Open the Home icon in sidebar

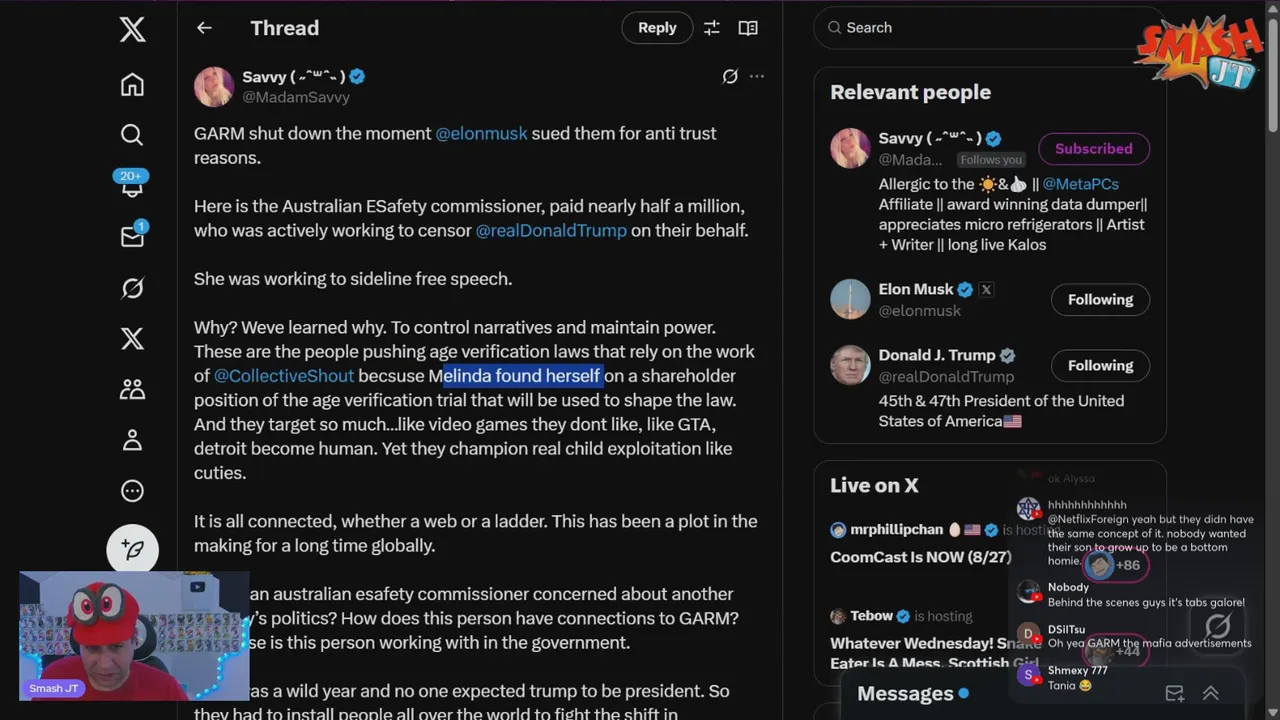132,85
